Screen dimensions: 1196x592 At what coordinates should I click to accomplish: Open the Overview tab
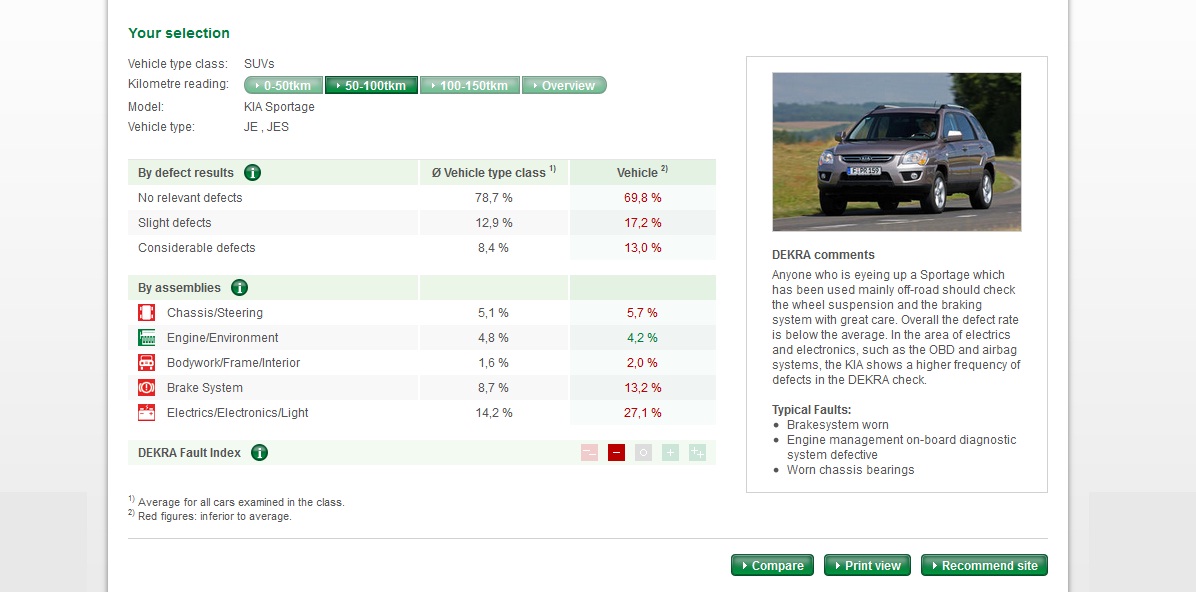tap(564, 85)
